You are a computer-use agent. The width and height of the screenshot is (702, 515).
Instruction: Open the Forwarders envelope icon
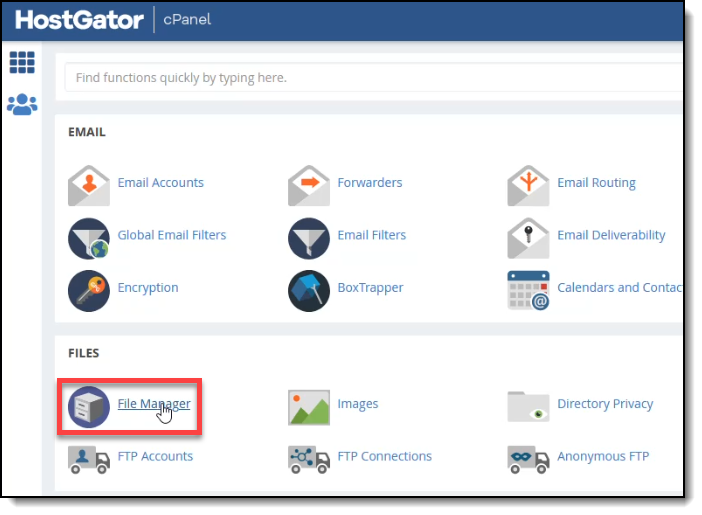click(309, 184)
